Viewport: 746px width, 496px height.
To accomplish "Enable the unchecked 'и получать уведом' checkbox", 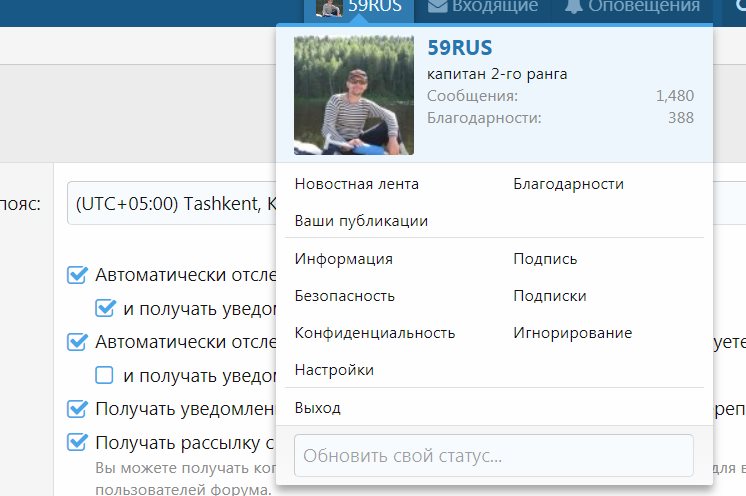I will [x=105, y=376].
